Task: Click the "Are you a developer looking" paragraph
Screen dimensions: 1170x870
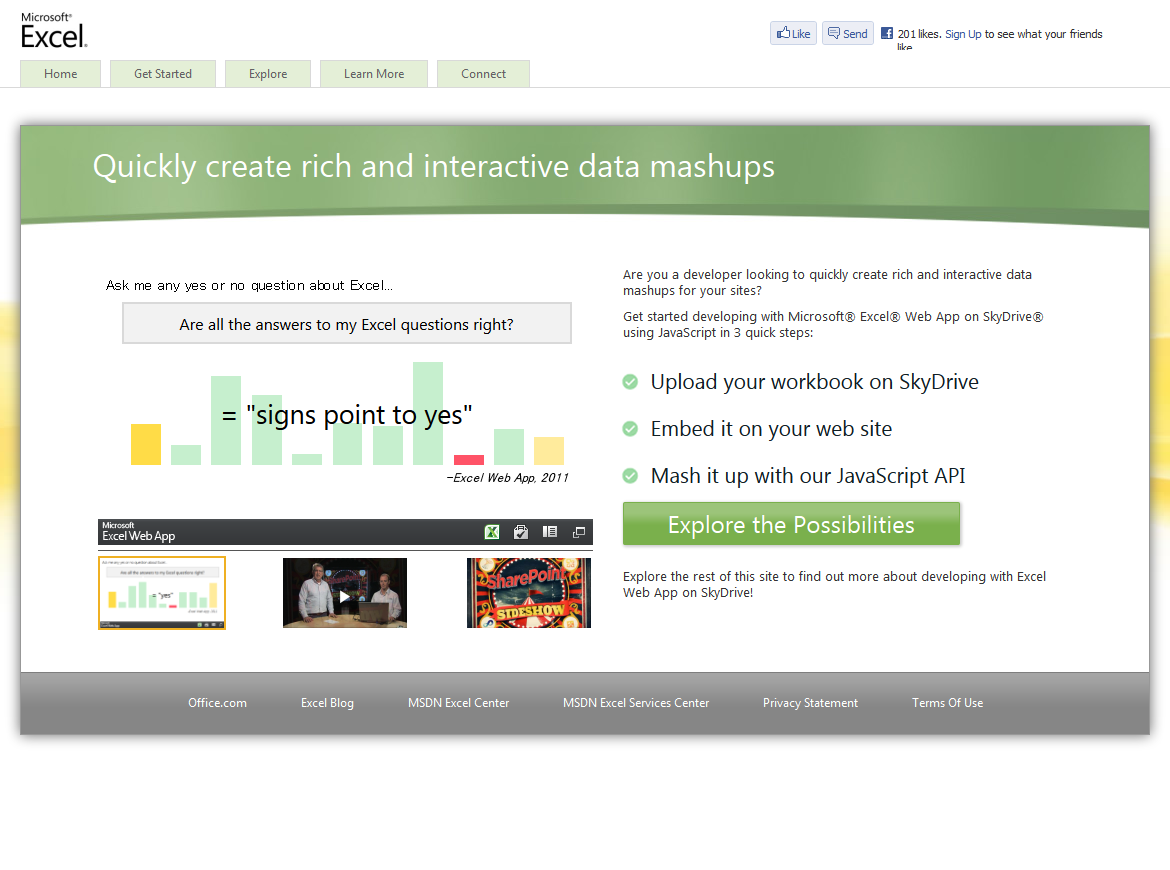Action: click(x=828, y=283)
